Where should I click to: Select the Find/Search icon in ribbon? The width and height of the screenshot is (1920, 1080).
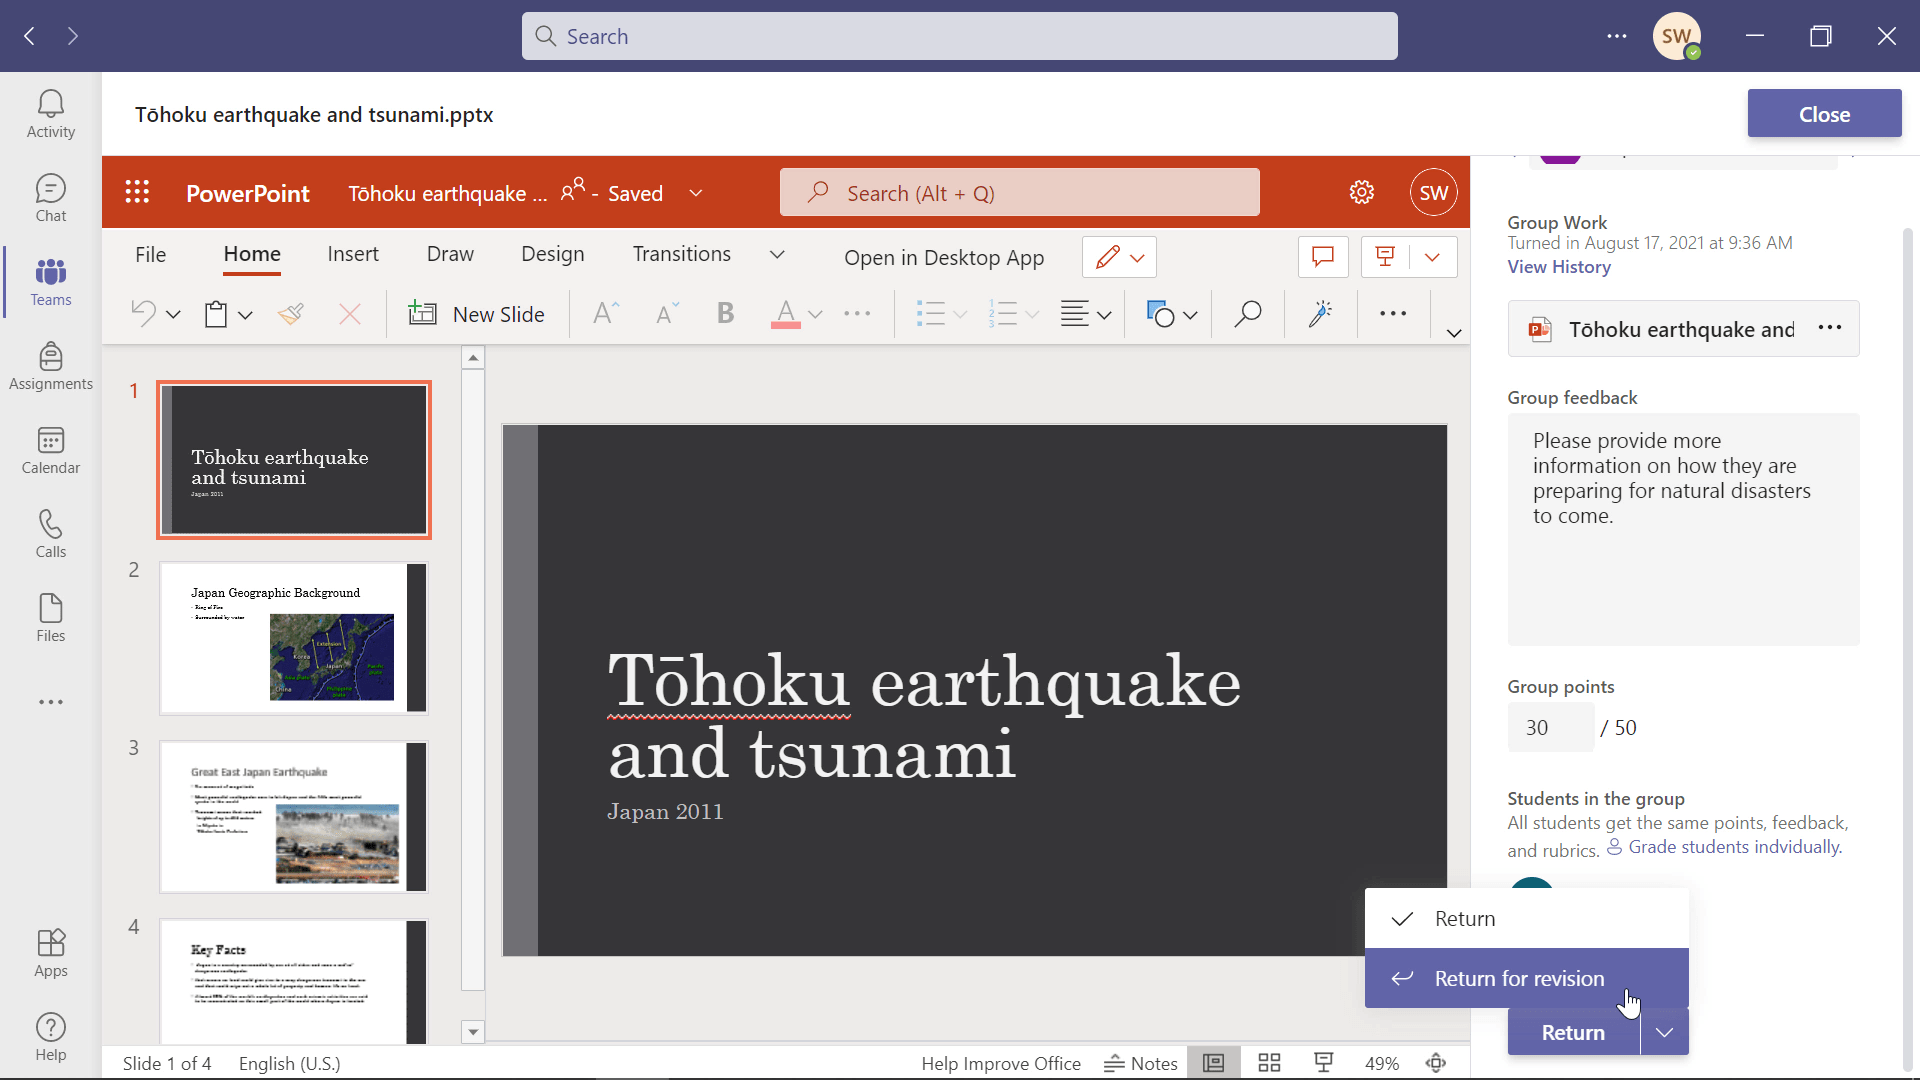tap(1246, 314)
